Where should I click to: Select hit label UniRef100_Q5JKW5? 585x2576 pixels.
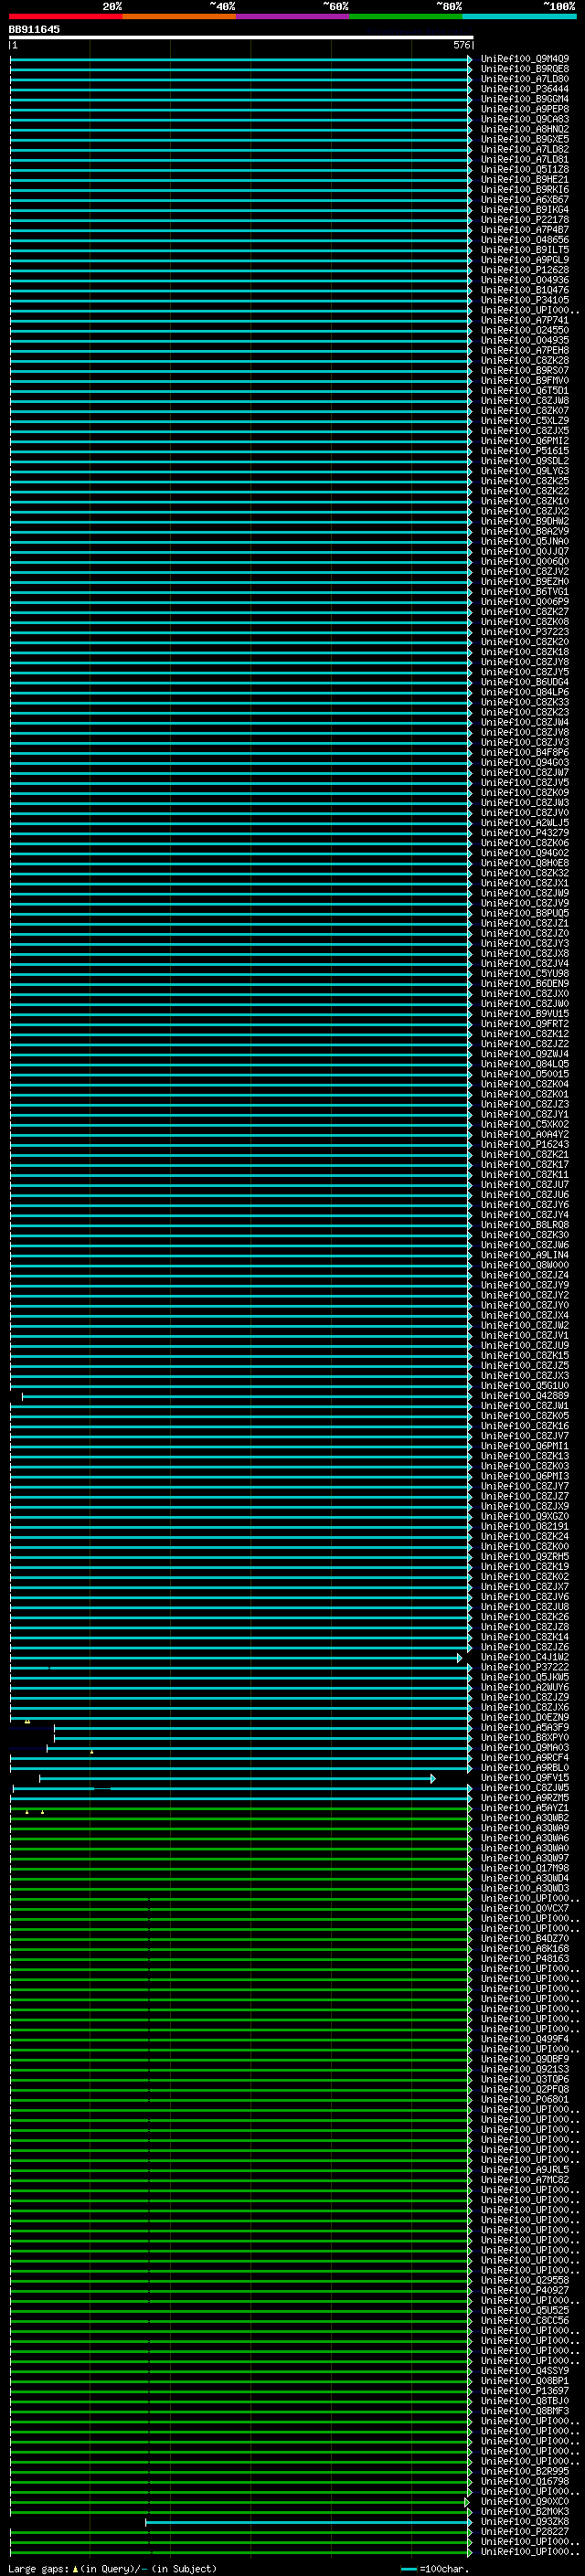(x=525, y=1678)
